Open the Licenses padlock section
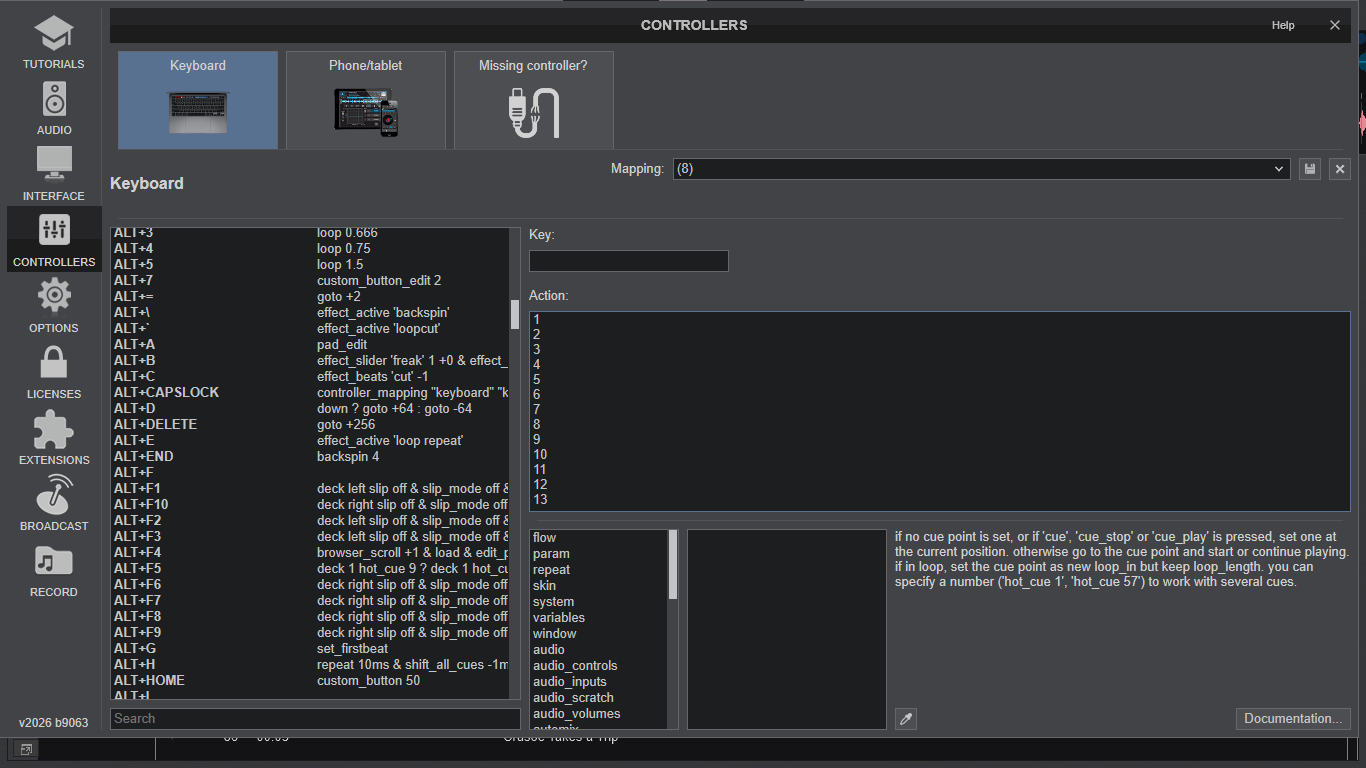The image size is (1366, 768). tap(54, 372)
